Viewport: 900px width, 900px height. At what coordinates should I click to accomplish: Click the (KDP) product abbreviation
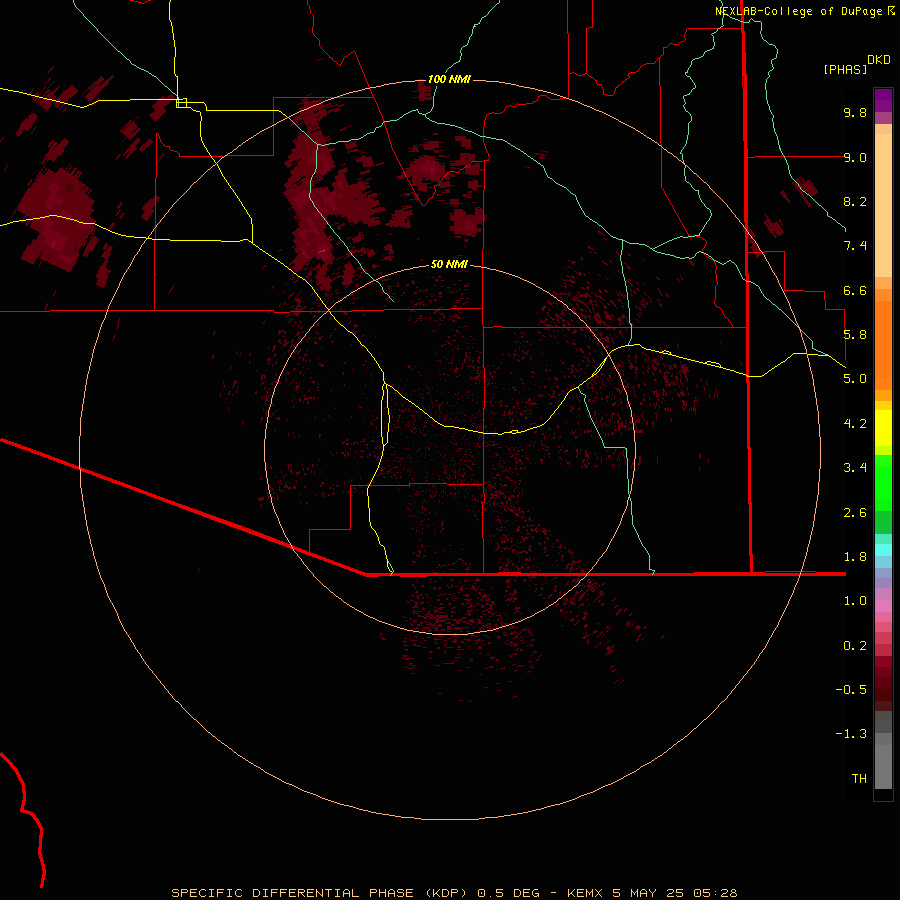click(x=446, y=893)
